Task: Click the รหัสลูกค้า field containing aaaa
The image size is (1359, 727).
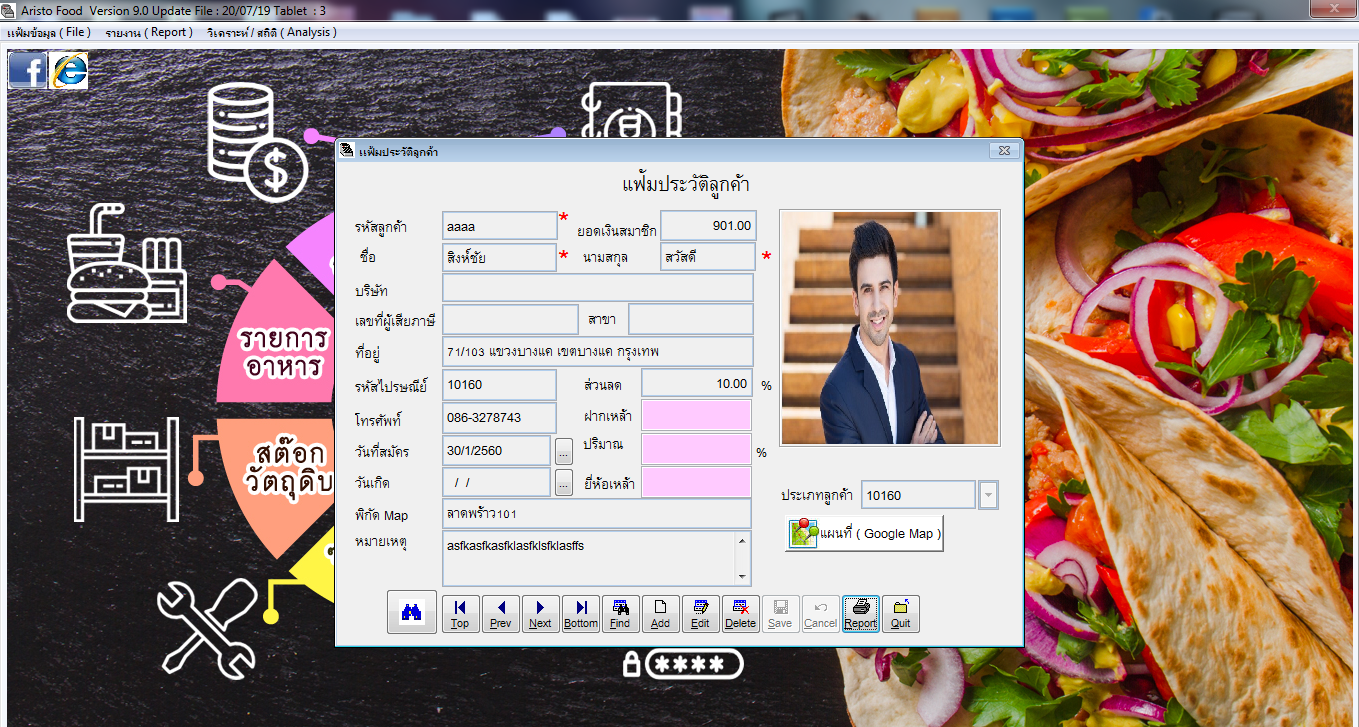Action: [500, 226]
